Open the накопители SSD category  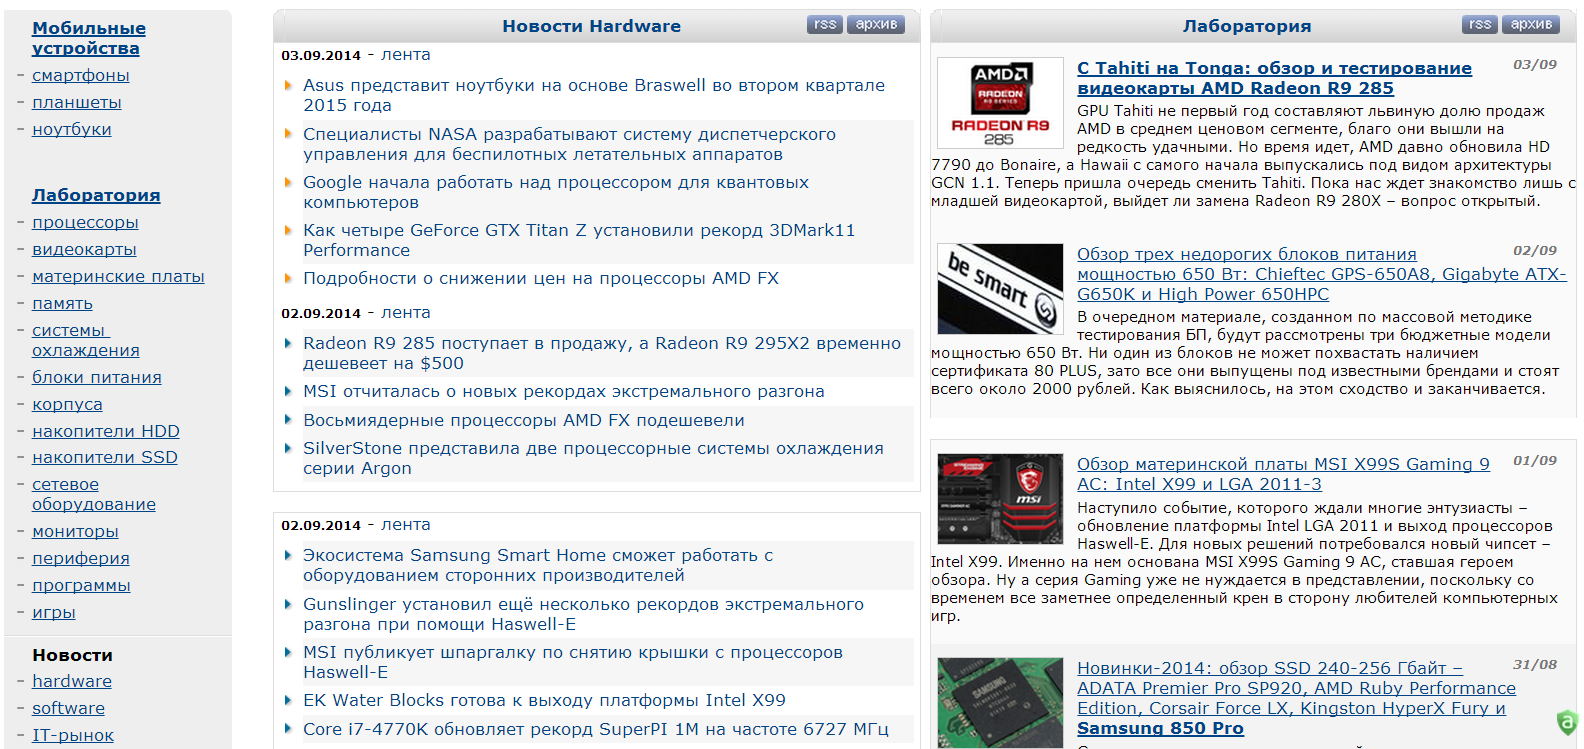coord(105,457)
